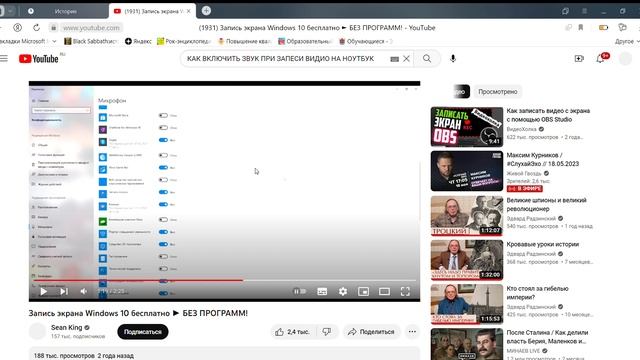The image size is (640, 360).
Task: Click the browser address bar youtube.com
Action: (91, 28)
